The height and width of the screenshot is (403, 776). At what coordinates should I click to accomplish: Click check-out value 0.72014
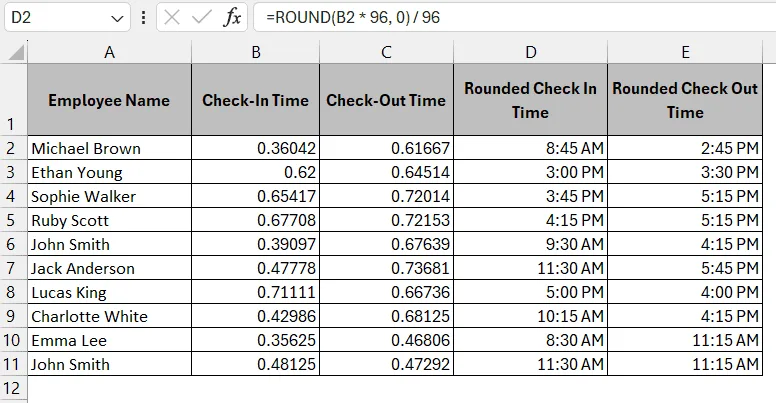(386, 196)
